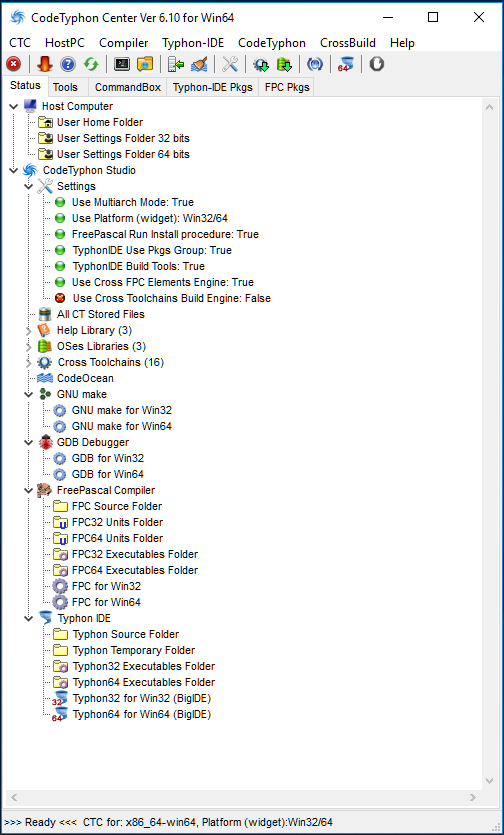Click the green dots icon for GNU make
This screenshot has height=835, width=504.
pos(45,394)
